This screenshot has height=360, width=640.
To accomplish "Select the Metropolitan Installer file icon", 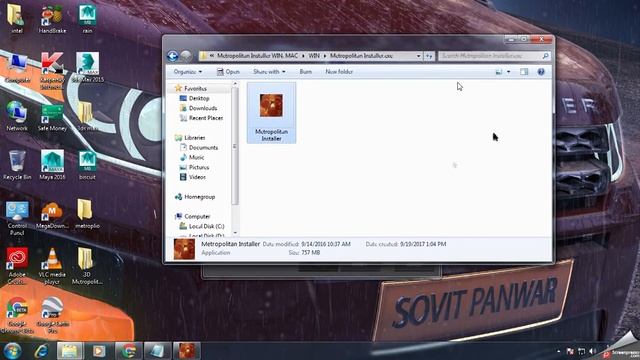I will 271,113.
